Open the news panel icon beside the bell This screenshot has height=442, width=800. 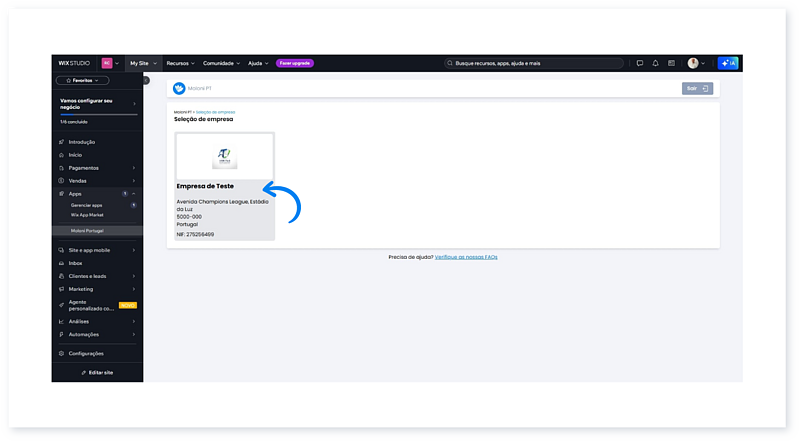(671, 63)
